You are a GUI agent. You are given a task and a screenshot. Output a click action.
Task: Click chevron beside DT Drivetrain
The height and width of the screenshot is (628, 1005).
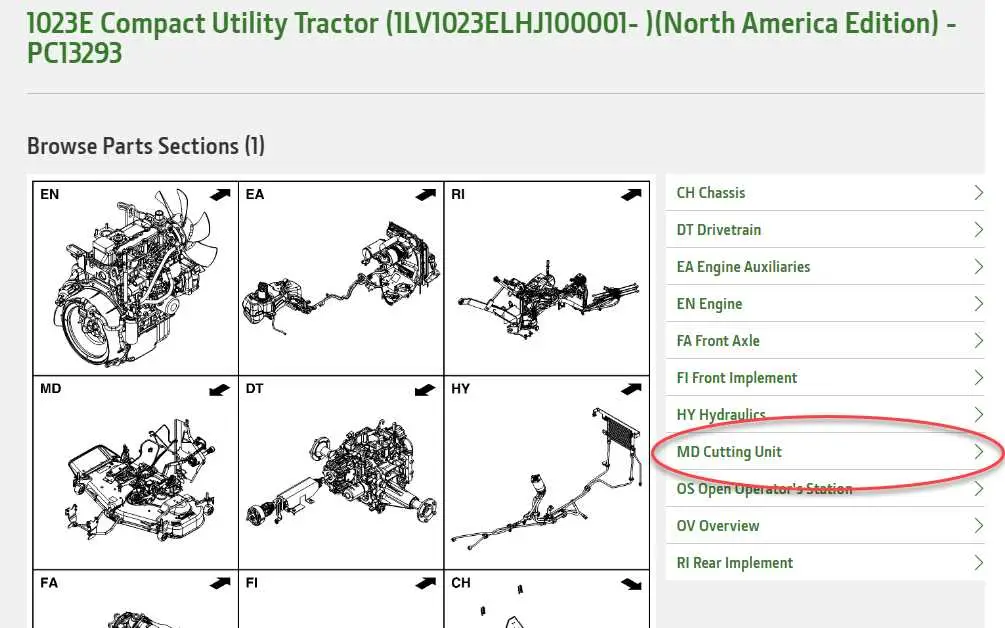[978, 229]
